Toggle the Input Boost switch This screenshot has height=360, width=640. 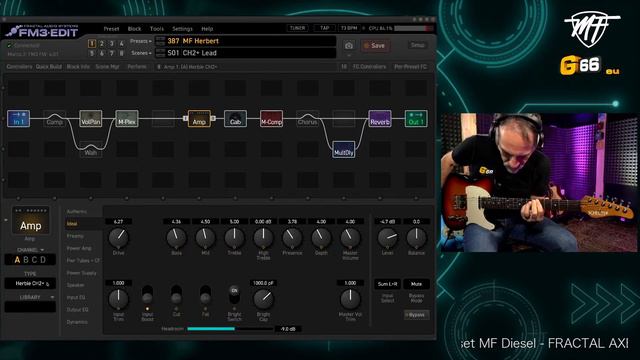(147, 295)
